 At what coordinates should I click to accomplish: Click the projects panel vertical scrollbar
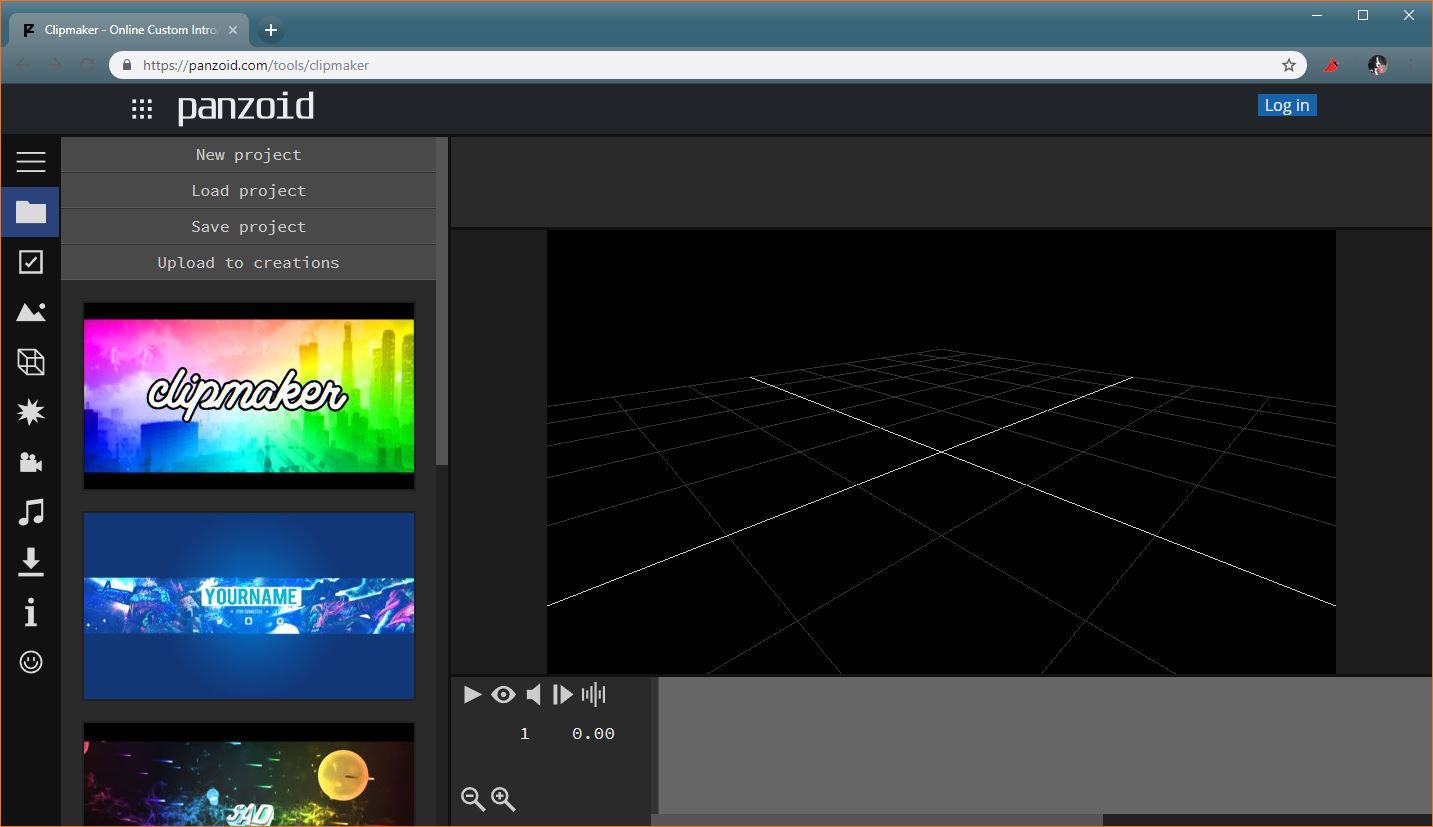(x=442, y=300)
